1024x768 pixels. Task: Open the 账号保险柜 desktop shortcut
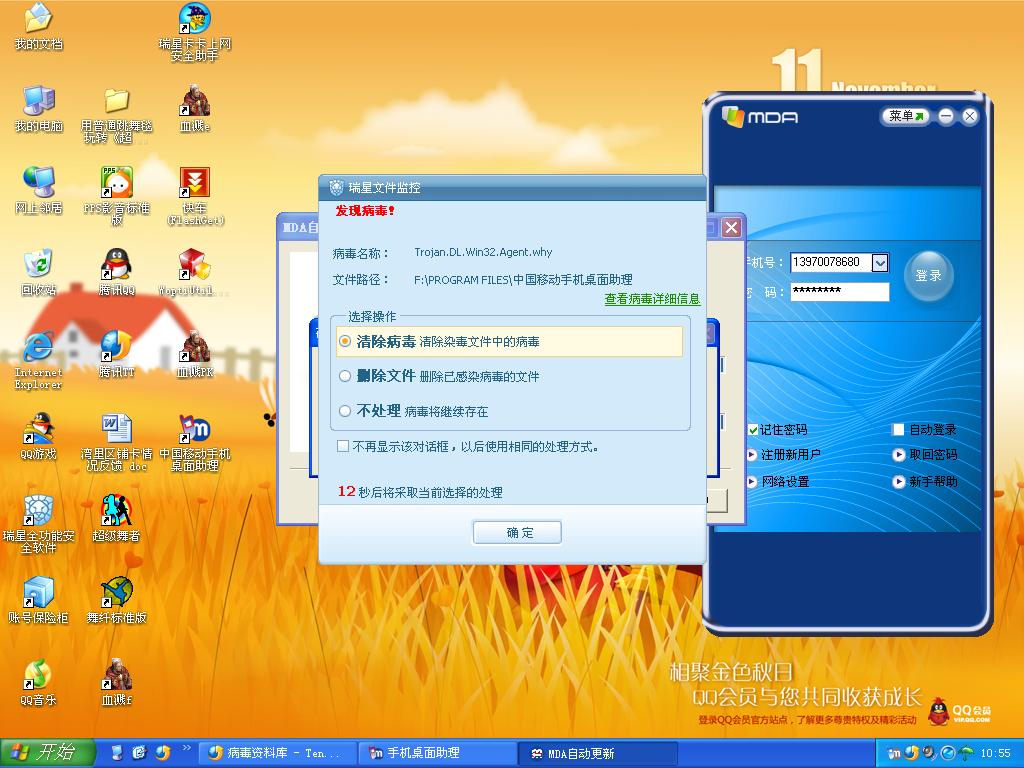(39, 600)
